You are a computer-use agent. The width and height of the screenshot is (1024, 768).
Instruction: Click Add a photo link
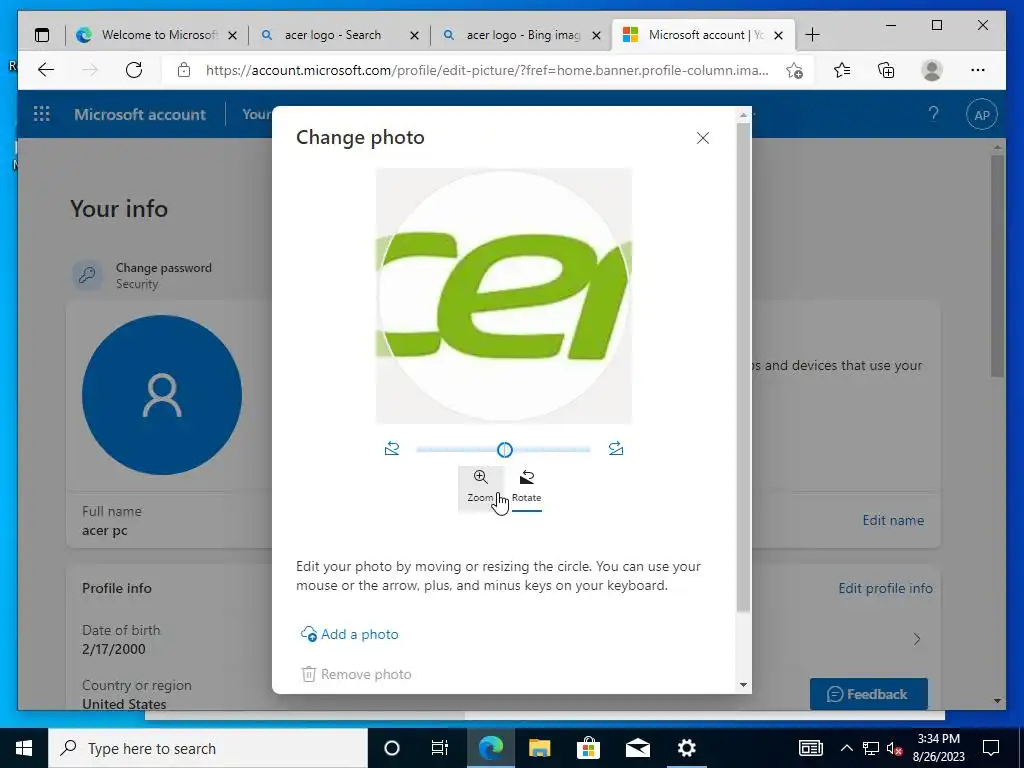(x=349, y=634)
